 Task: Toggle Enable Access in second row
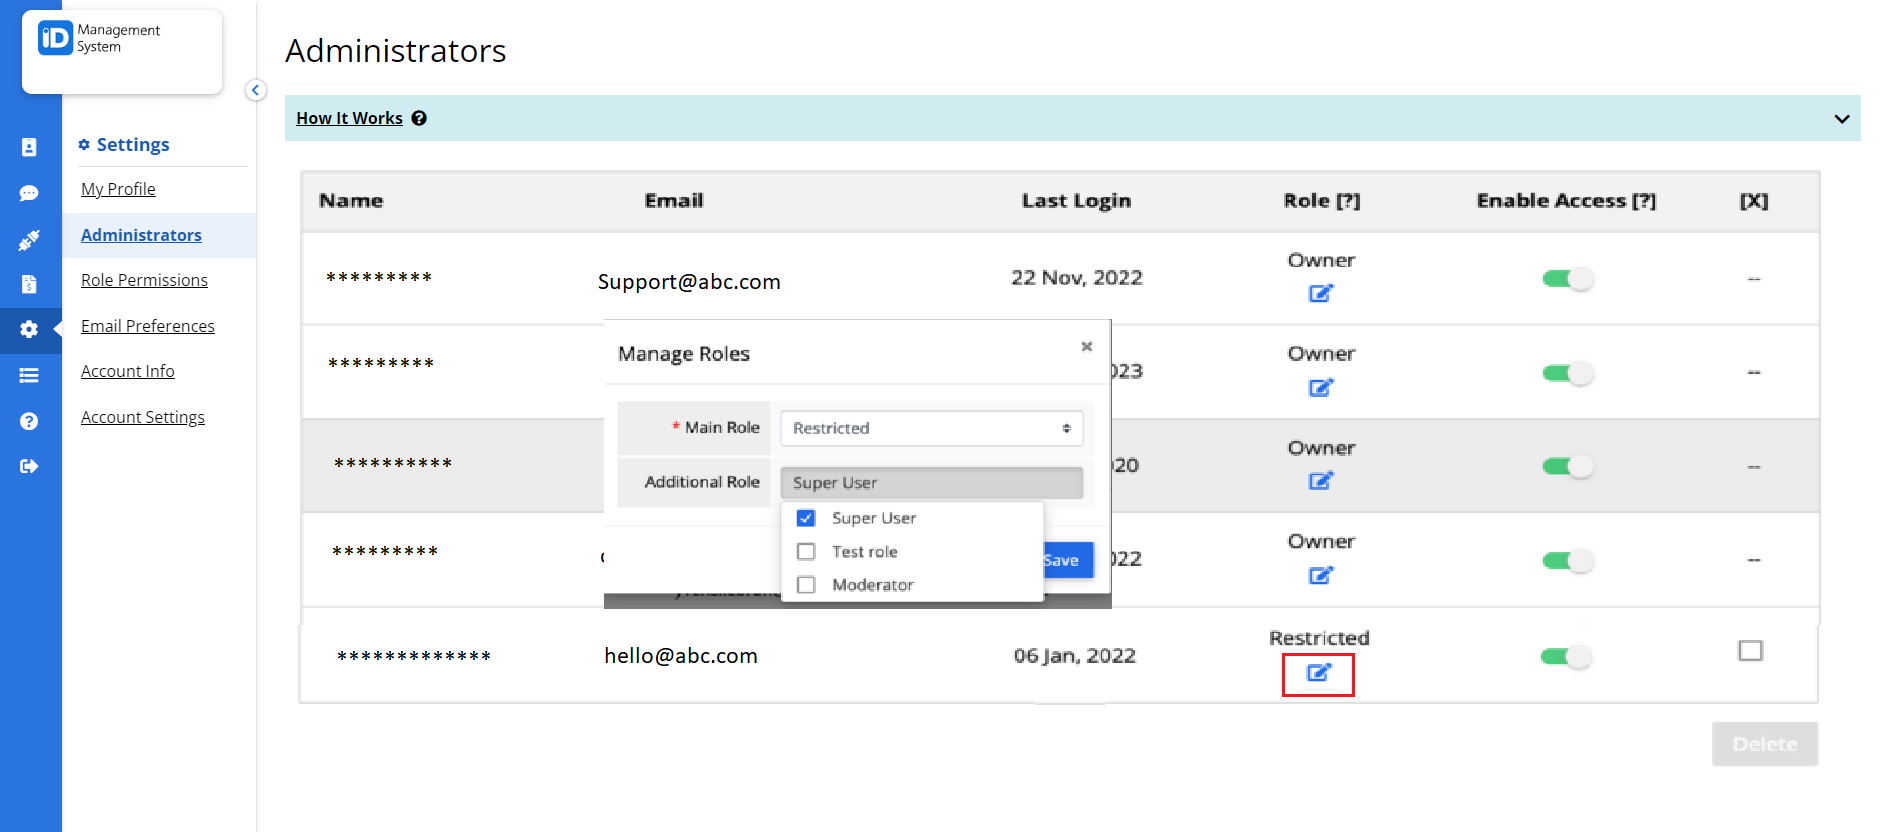(1567, 373)
